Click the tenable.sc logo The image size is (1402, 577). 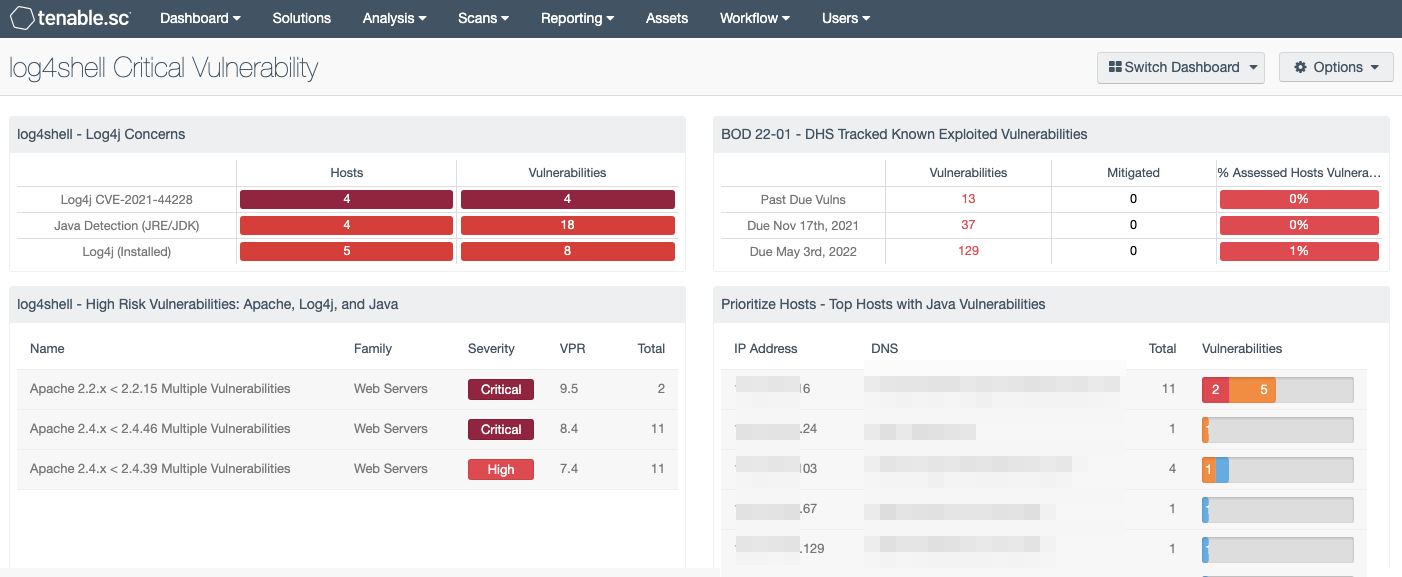(x=70, y=18)
